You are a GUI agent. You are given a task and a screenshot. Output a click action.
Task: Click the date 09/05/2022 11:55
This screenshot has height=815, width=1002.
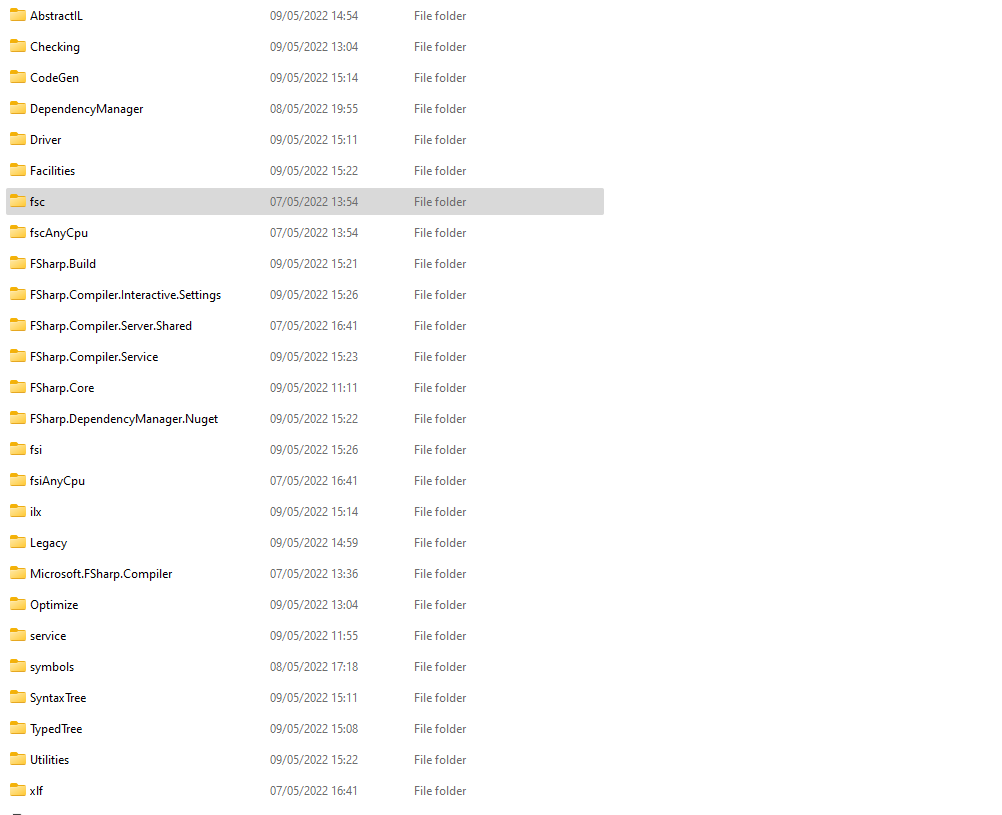pos(314,635)
